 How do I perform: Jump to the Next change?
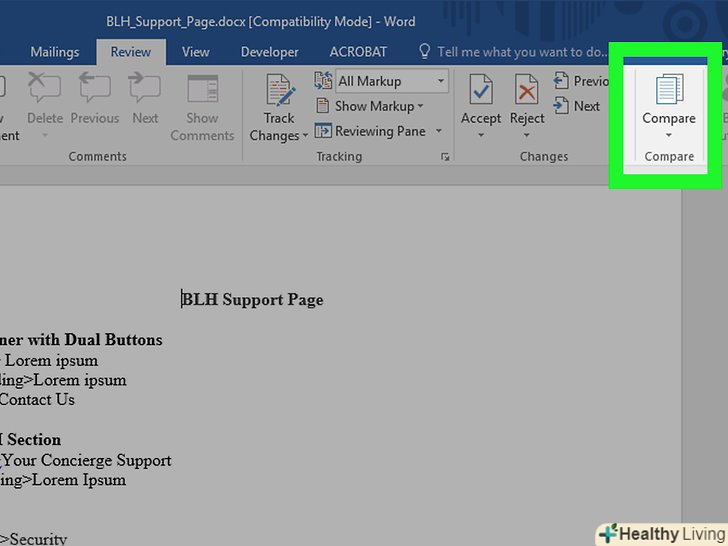[x=578, y=106]
